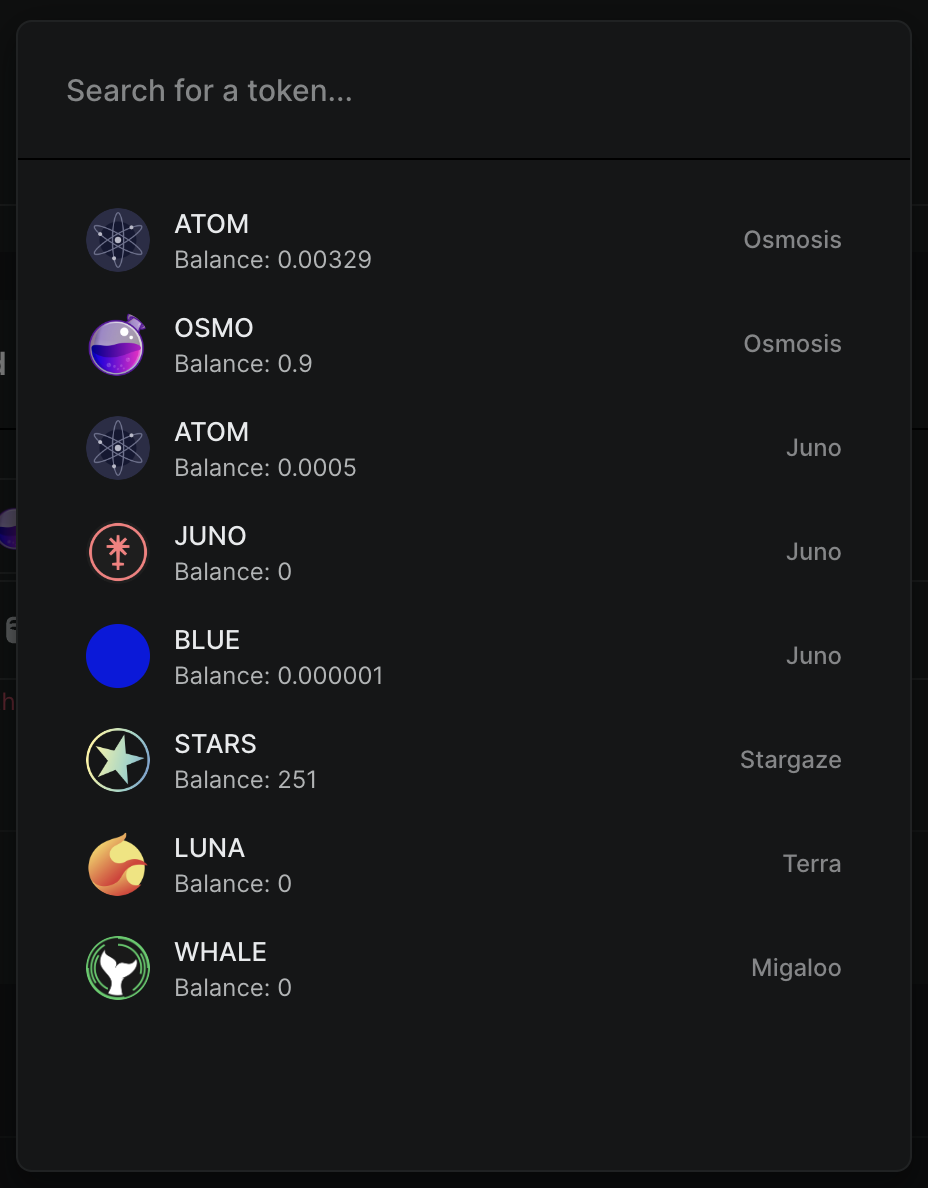The height and width of the screenshot is (1188, 928).
Task: Pick the solid BLUE token circle icon
Action: (118, 656)
